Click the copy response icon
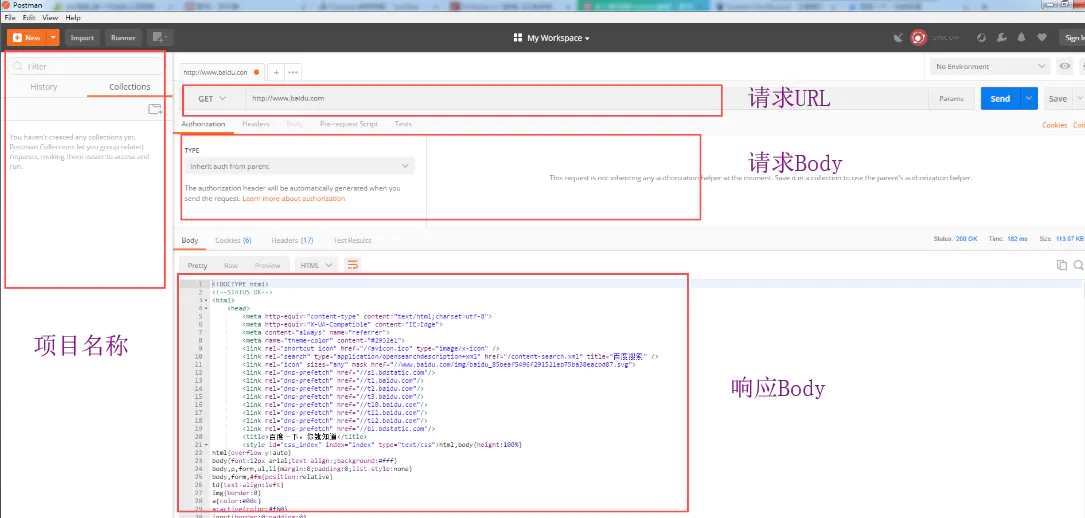The height and width of the screenshot is (518, 1085). (x=1061, y=265)
